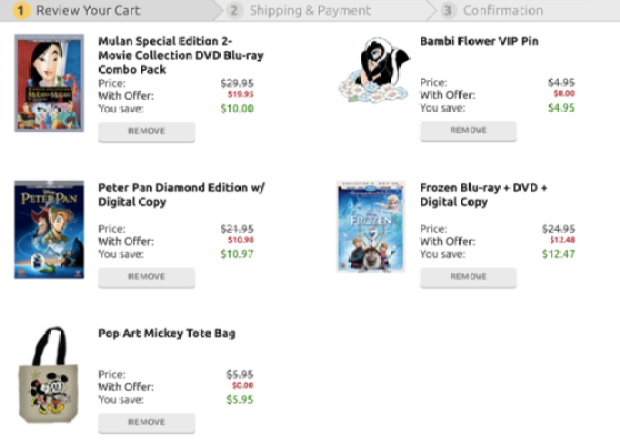This screenshot has width=620, height=444.
Task: Click the Mickey tote bag image
Action: point(49,374)
